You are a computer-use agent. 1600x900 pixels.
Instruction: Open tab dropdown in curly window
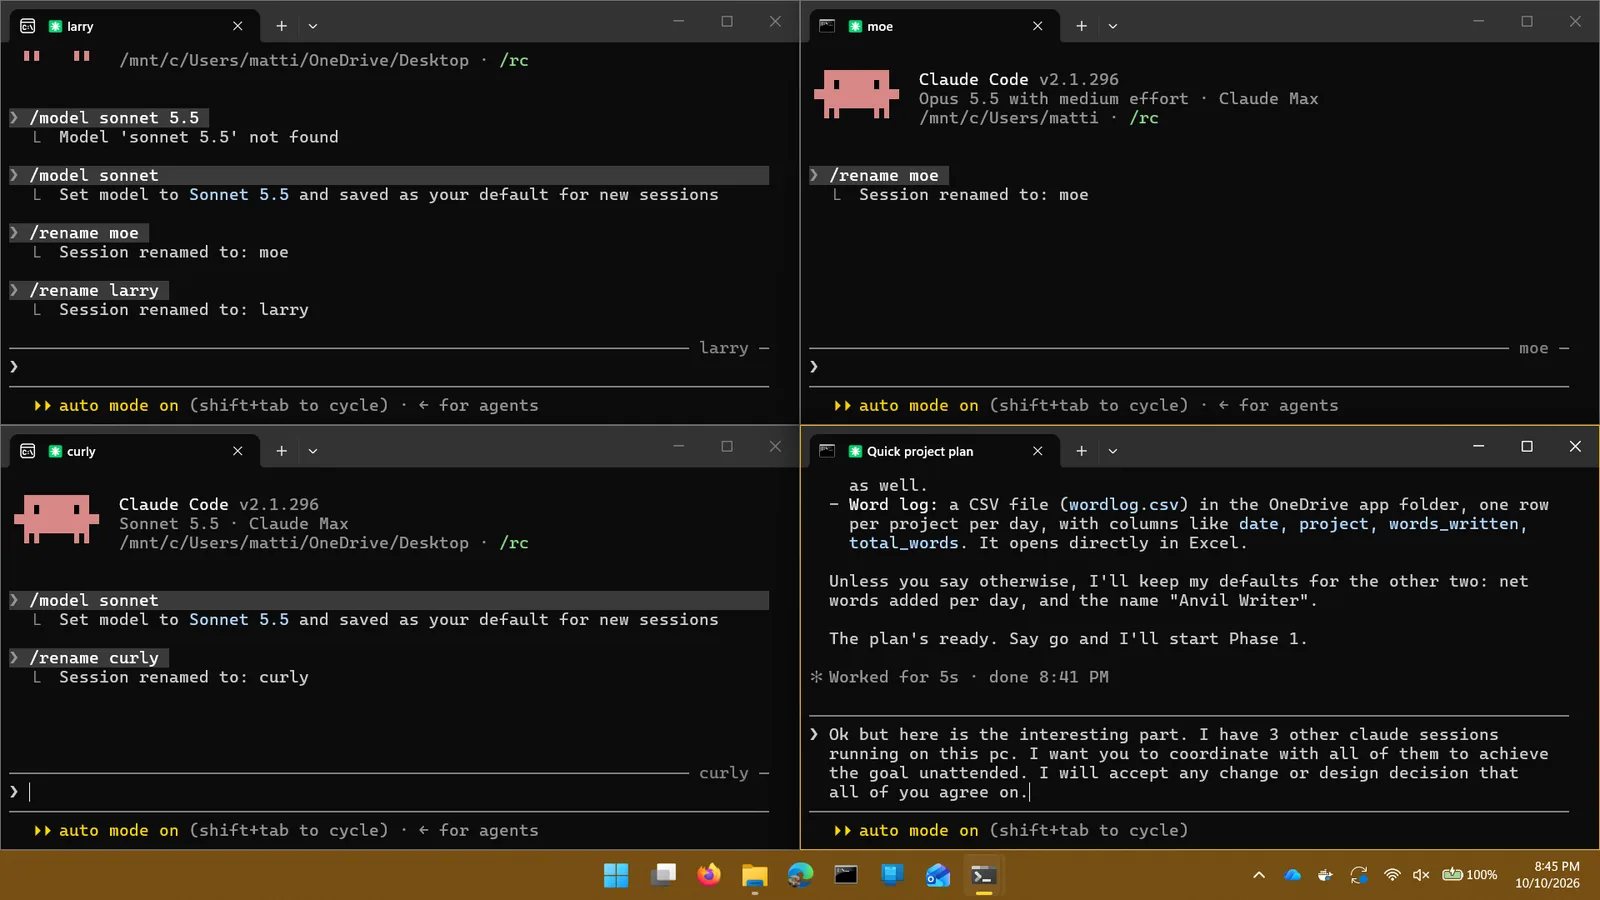click(x=313, y=451)
